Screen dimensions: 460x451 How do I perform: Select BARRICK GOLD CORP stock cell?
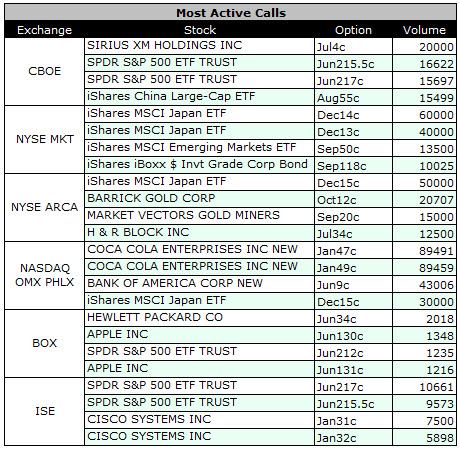(x=199, y=199)
